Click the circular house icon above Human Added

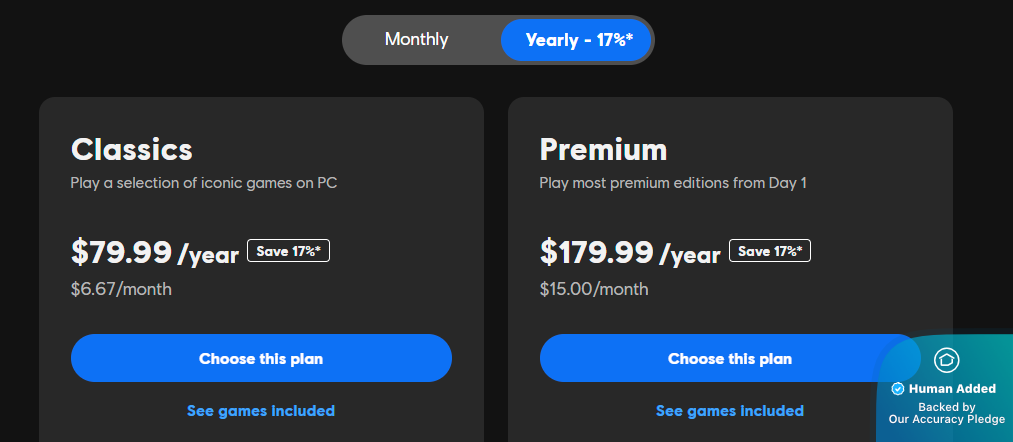click(x=946, y=360)
